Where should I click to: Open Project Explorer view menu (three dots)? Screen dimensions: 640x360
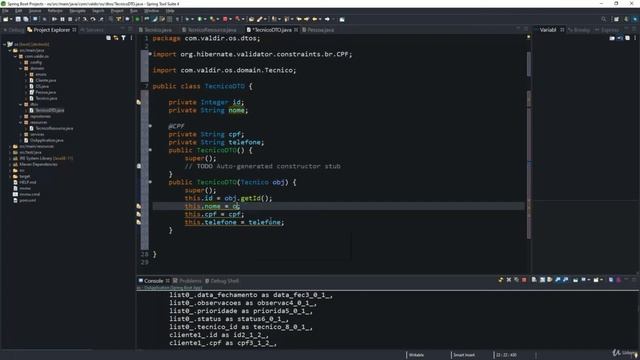[x=131, y=38]
